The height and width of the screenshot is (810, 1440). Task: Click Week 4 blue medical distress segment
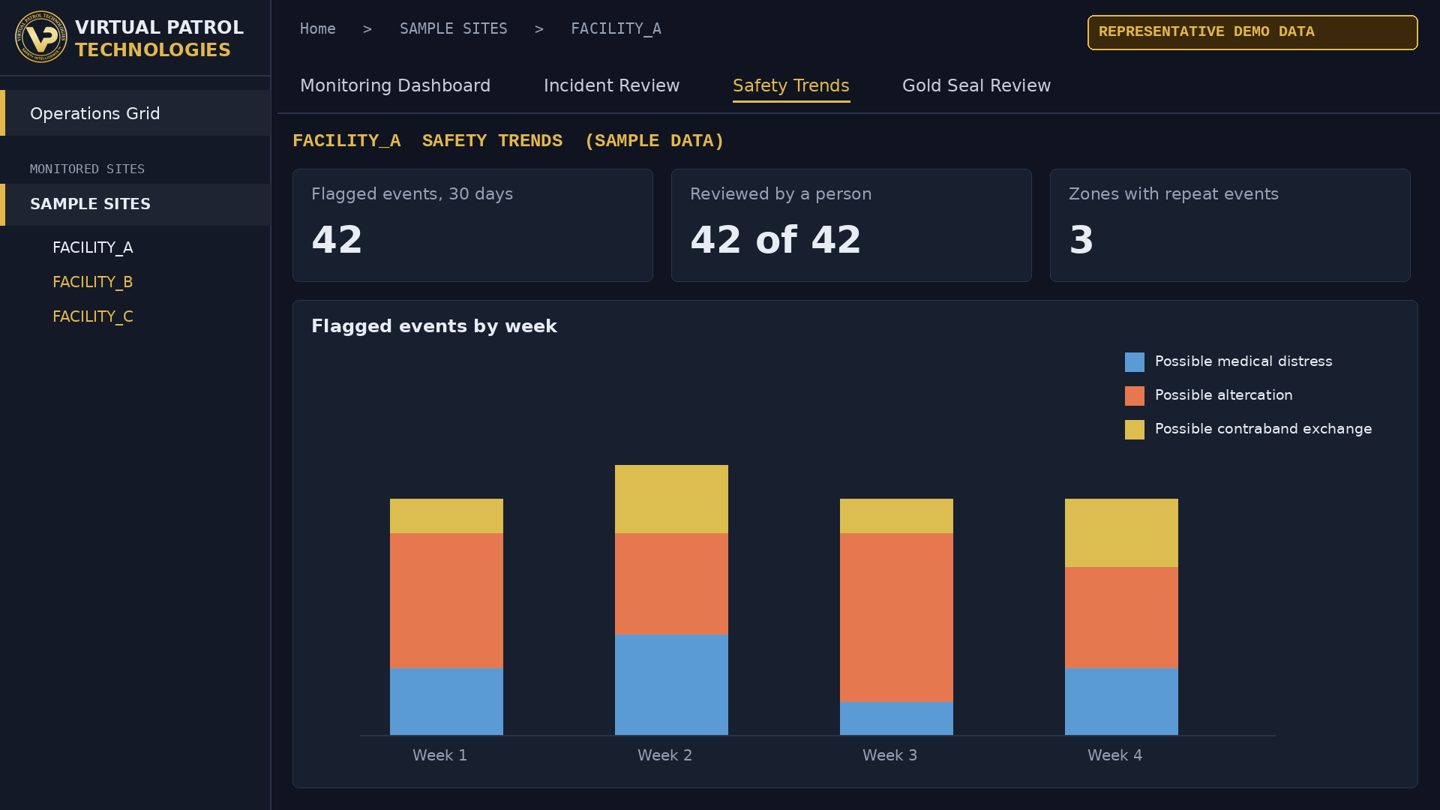pos(1121,702)
